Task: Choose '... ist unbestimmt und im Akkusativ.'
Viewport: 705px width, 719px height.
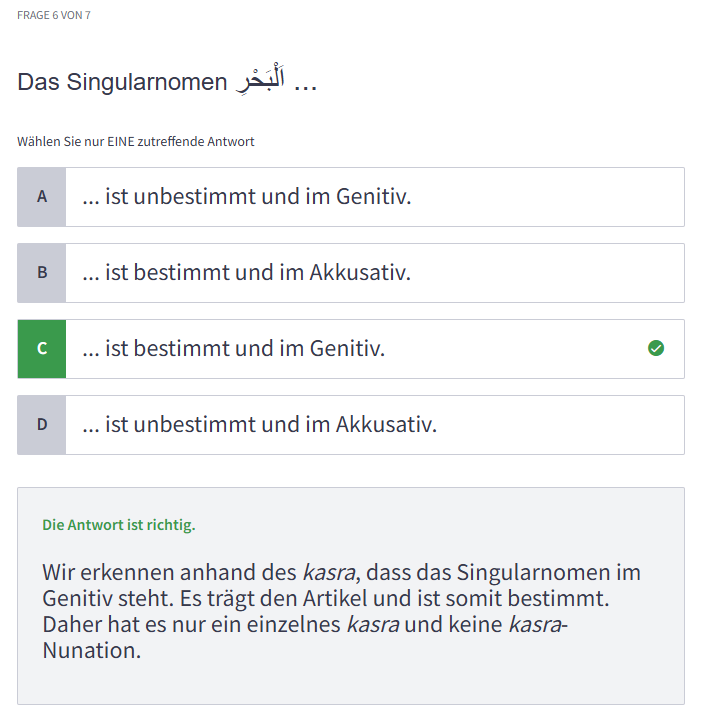Action: coord(351,425)
